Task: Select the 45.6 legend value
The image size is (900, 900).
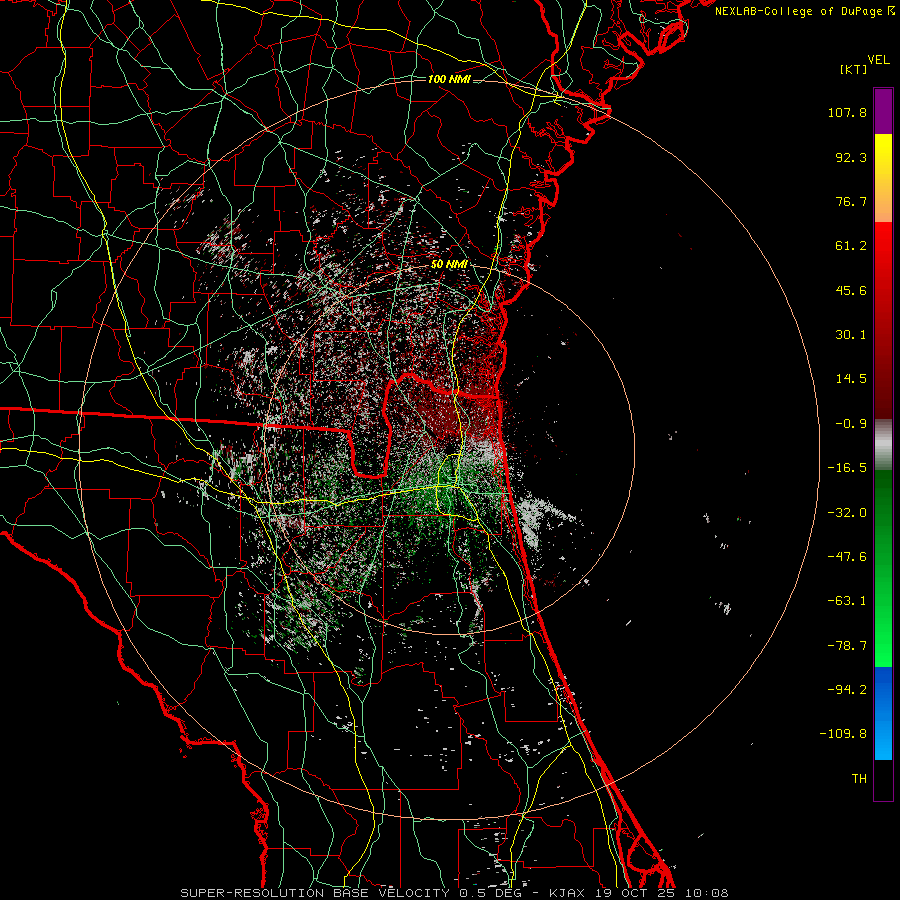Action: [x=851, y=290]
